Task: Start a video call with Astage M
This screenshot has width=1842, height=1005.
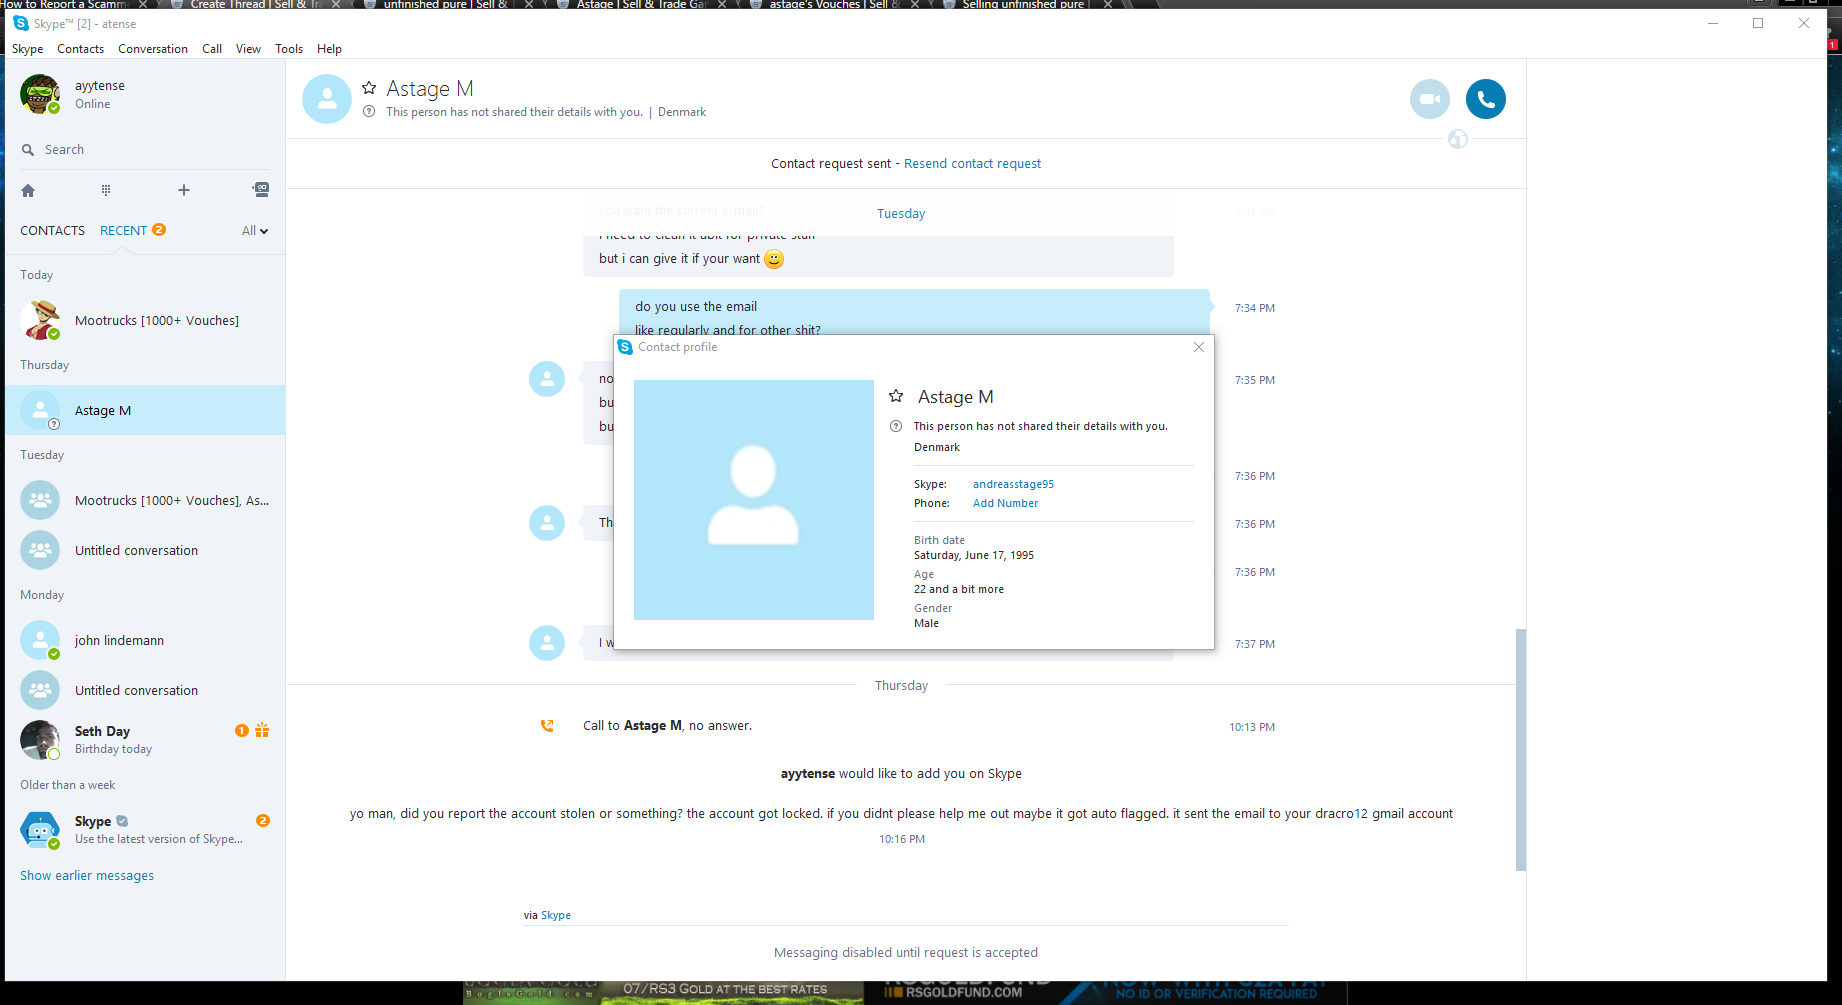Action: coord(1430,99)
